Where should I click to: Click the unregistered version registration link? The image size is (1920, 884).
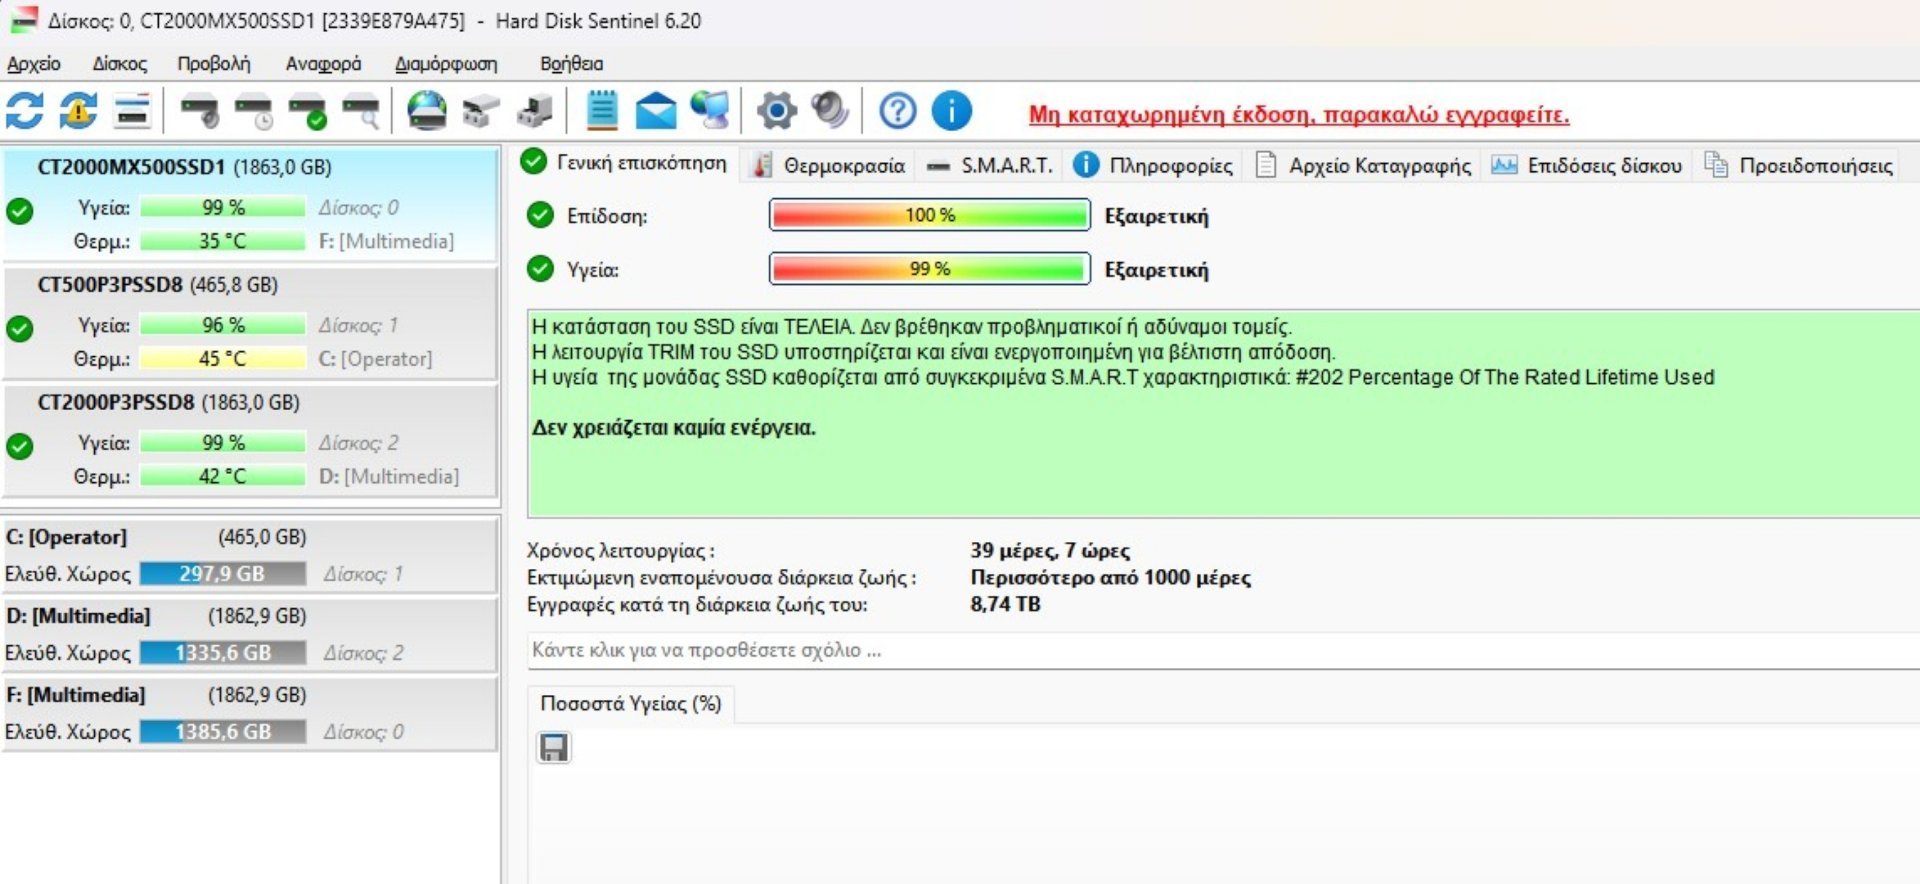pyautogui.click(x=1299, y=115)
